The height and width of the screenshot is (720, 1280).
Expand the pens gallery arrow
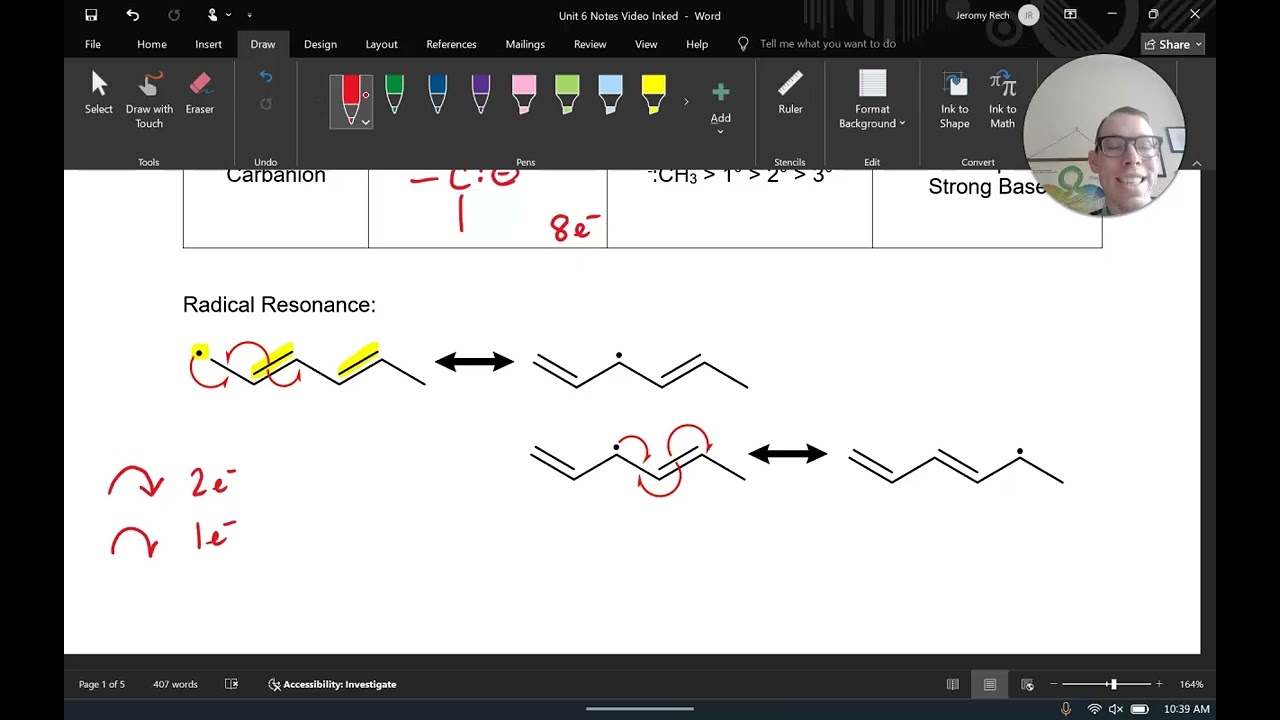[686, 101]
